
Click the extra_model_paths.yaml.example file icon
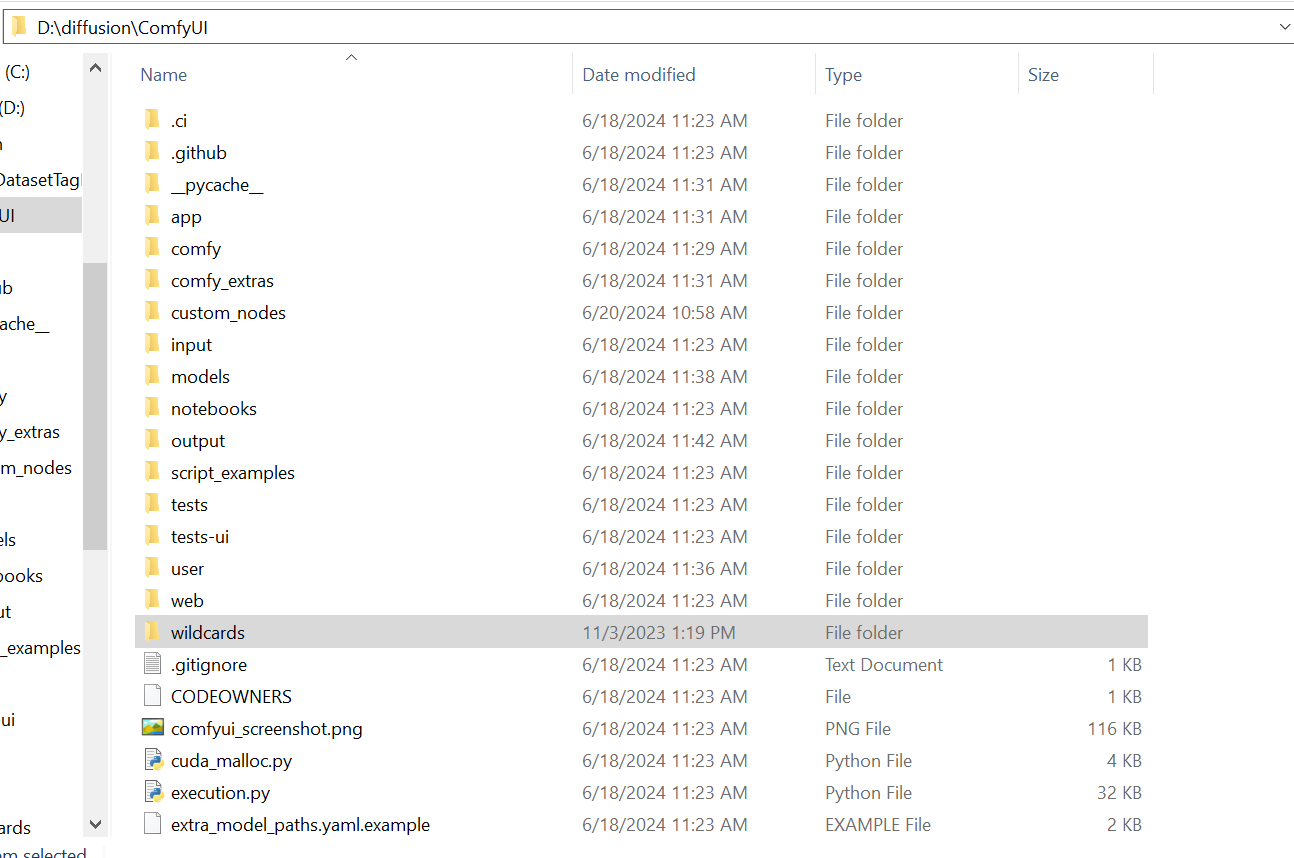[152, 824]
